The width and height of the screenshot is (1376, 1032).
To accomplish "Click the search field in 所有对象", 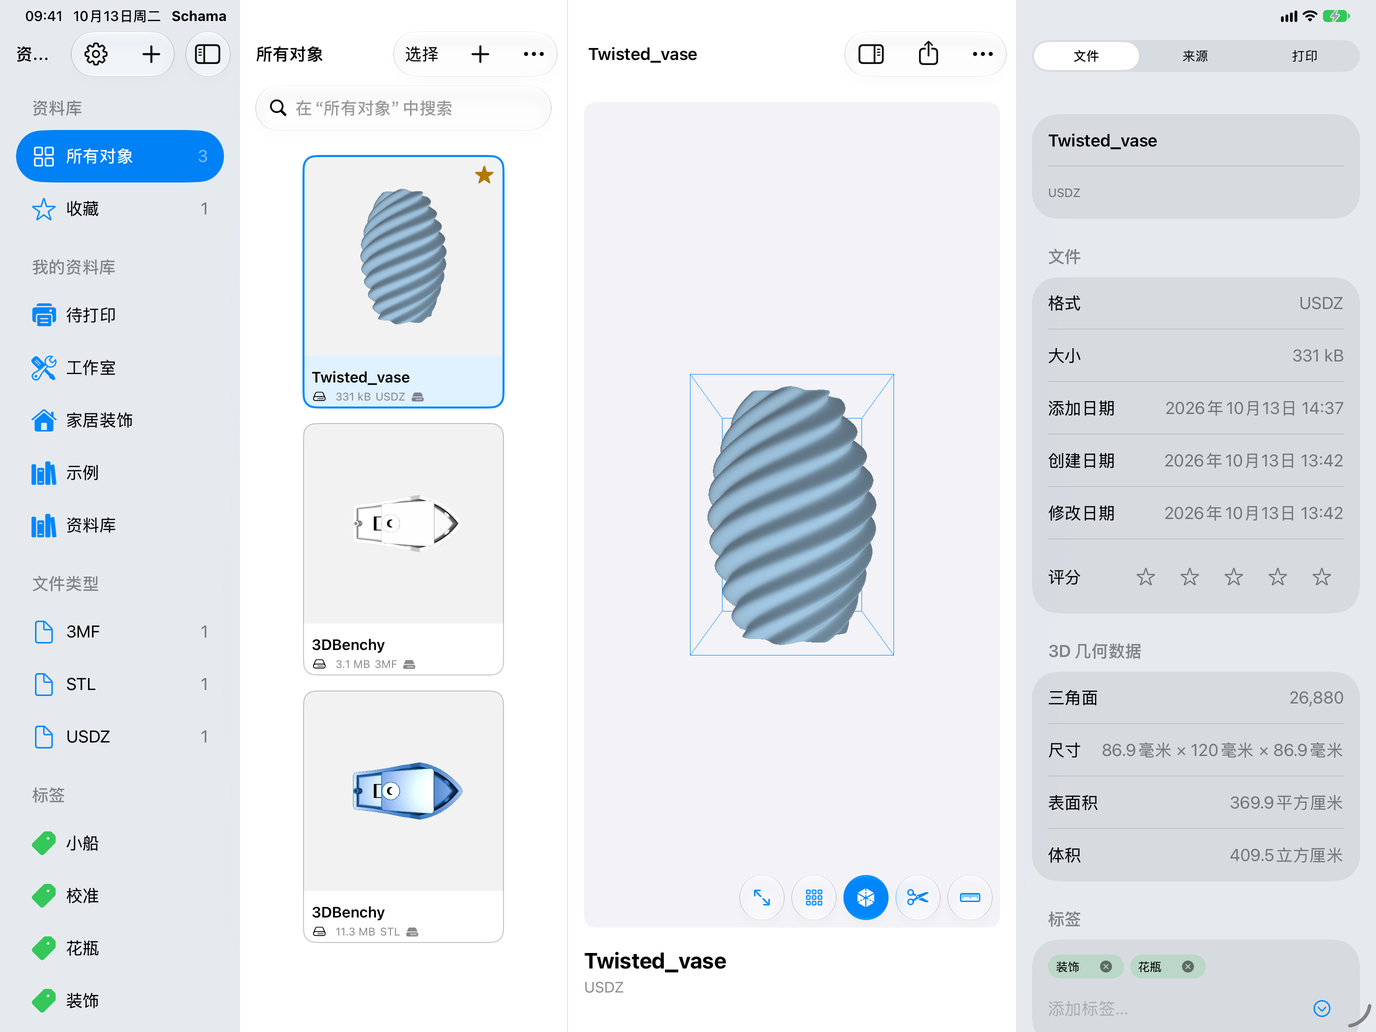I will coord(403,108).
